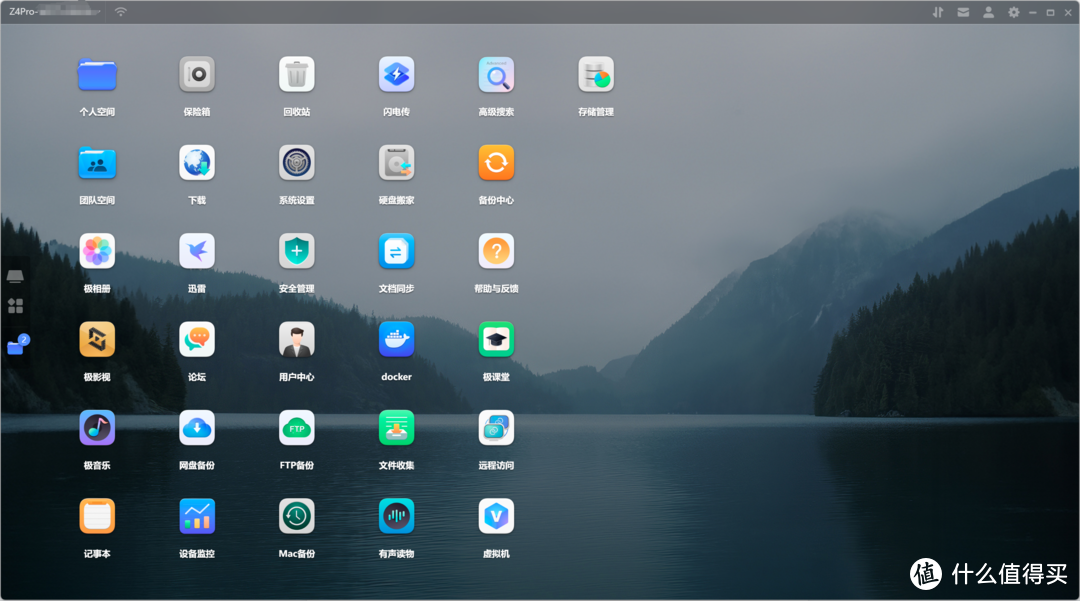Launch 迅雷 download app
This screenshot has height=601, width=1080.
click(197, 251)
